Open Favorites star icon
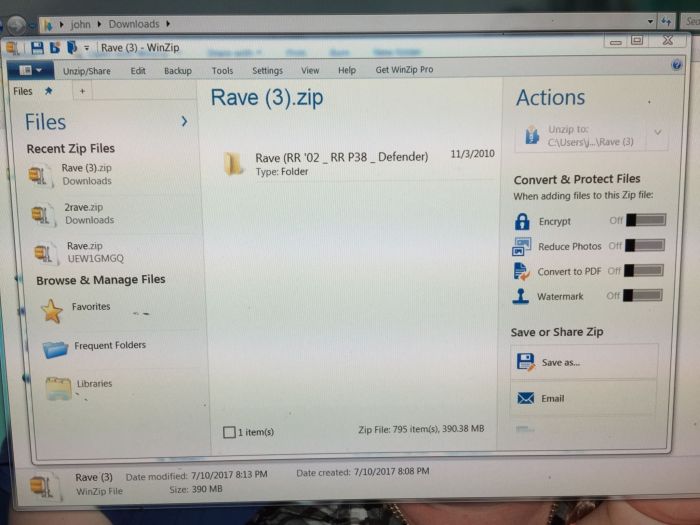This screenshot has width=700, height=525. (52, 311)
